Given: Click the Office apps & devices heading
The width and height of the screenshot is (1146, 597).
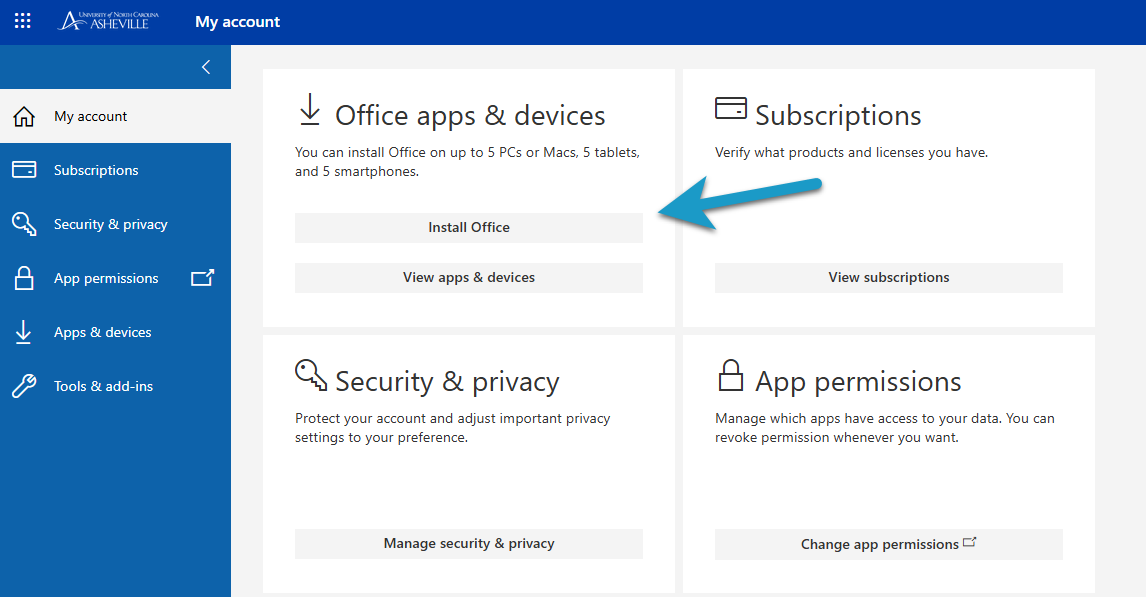Looking at the screenshot, I should [x=470, y=115].
